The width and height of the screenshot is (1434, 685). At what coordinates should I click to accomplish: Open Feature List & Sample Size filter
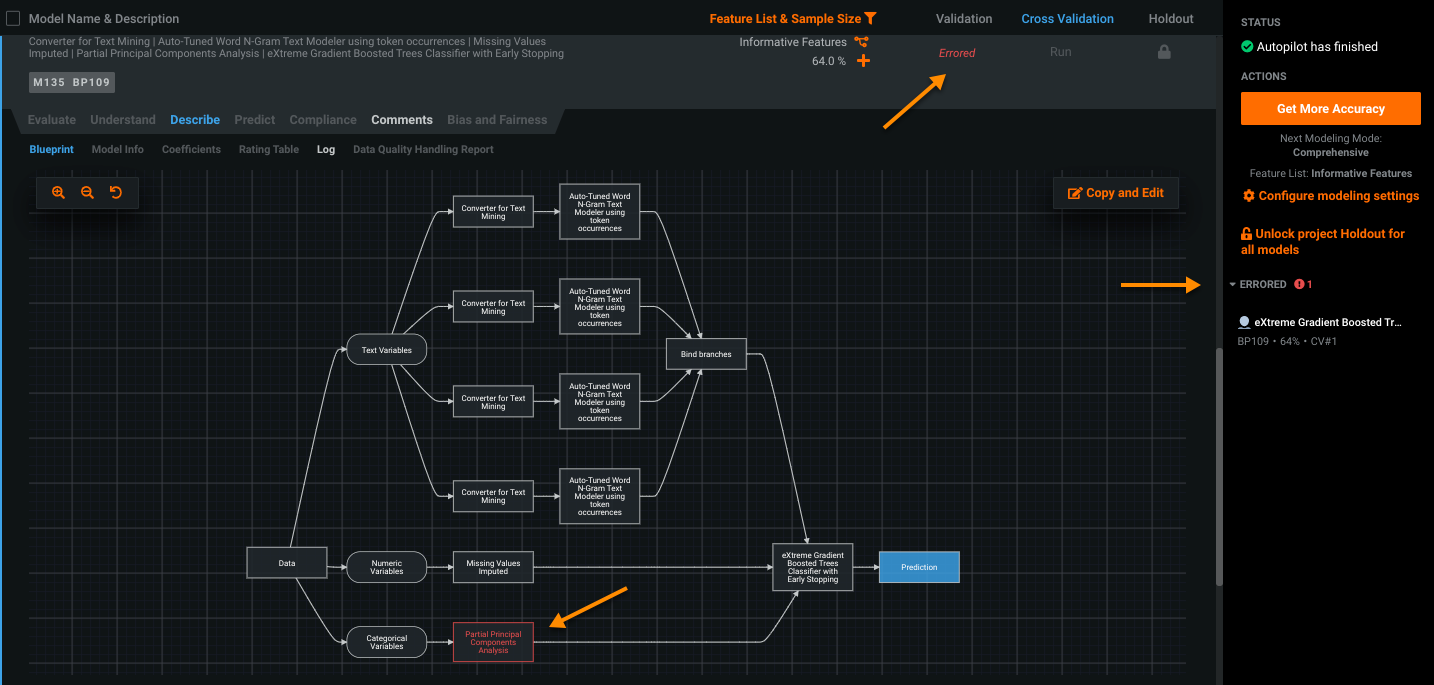pos(785,19)
